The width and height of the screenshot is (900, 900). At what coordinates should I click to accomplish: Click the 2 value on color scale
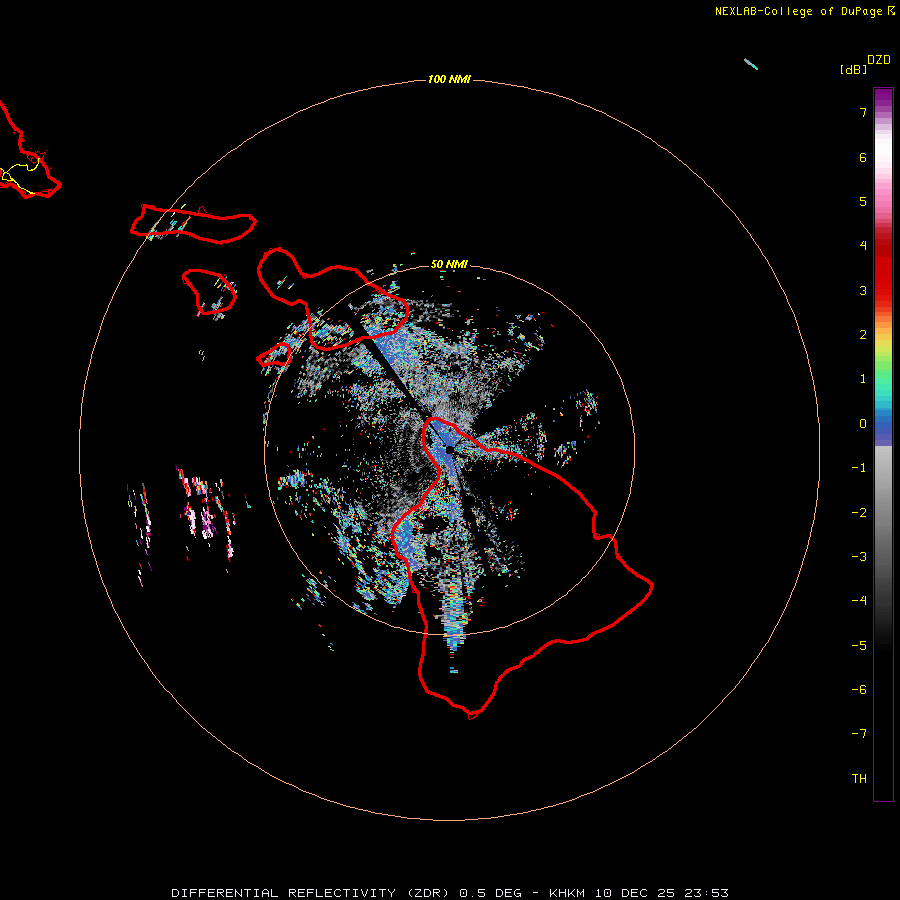click(863, 335)
